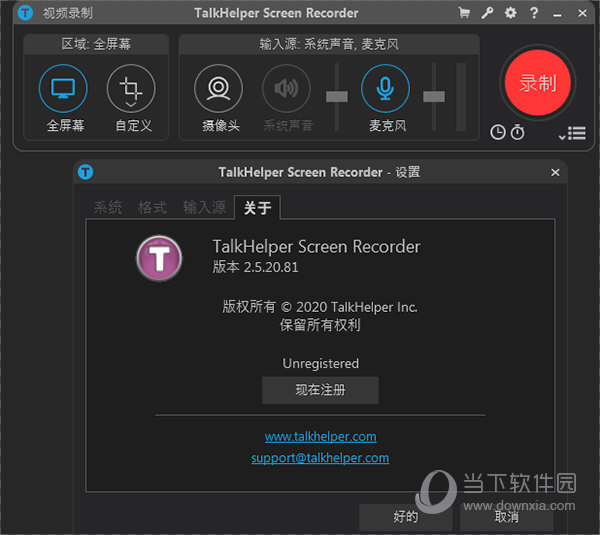Toggle microphone recording input
The height and width of the screenshot is (535, 600).
(x=385, y=88)
